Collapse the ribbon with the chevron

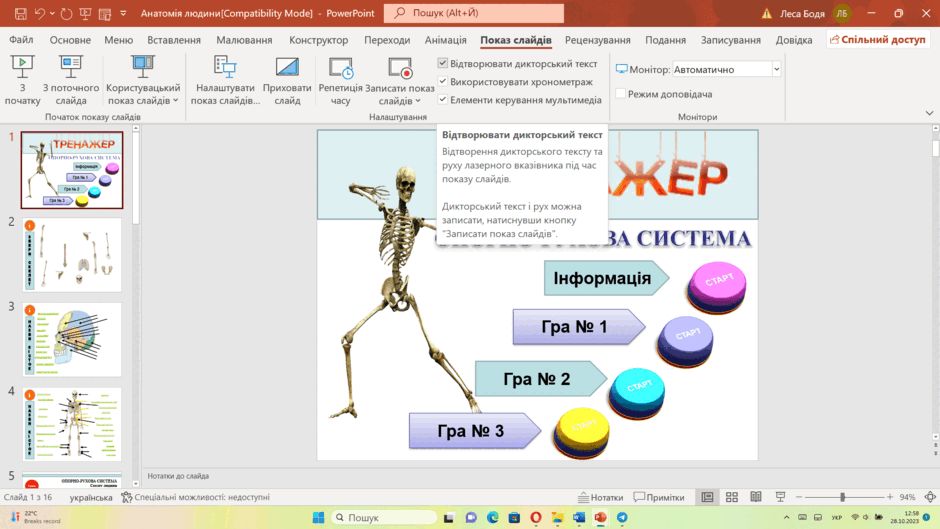(929, 113)
